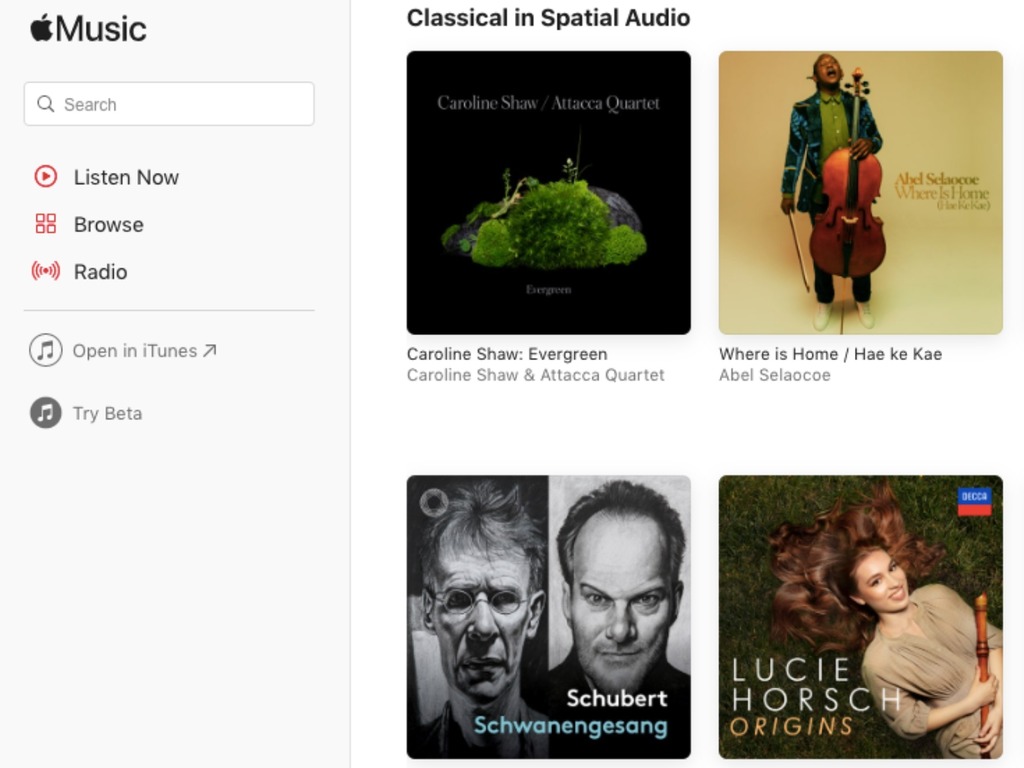Open the Listen Now section
This screenshot has width=1024, height=768.
tap(106, 177)
